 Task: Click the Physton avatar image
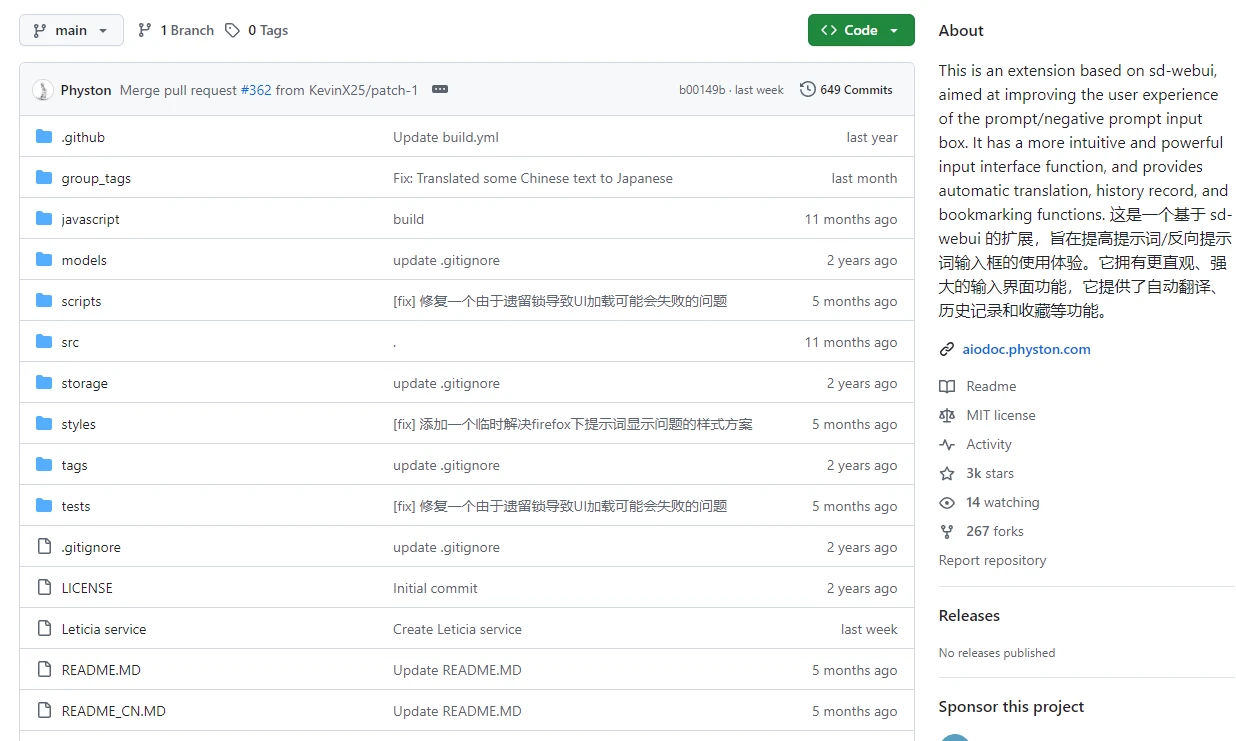43,90
